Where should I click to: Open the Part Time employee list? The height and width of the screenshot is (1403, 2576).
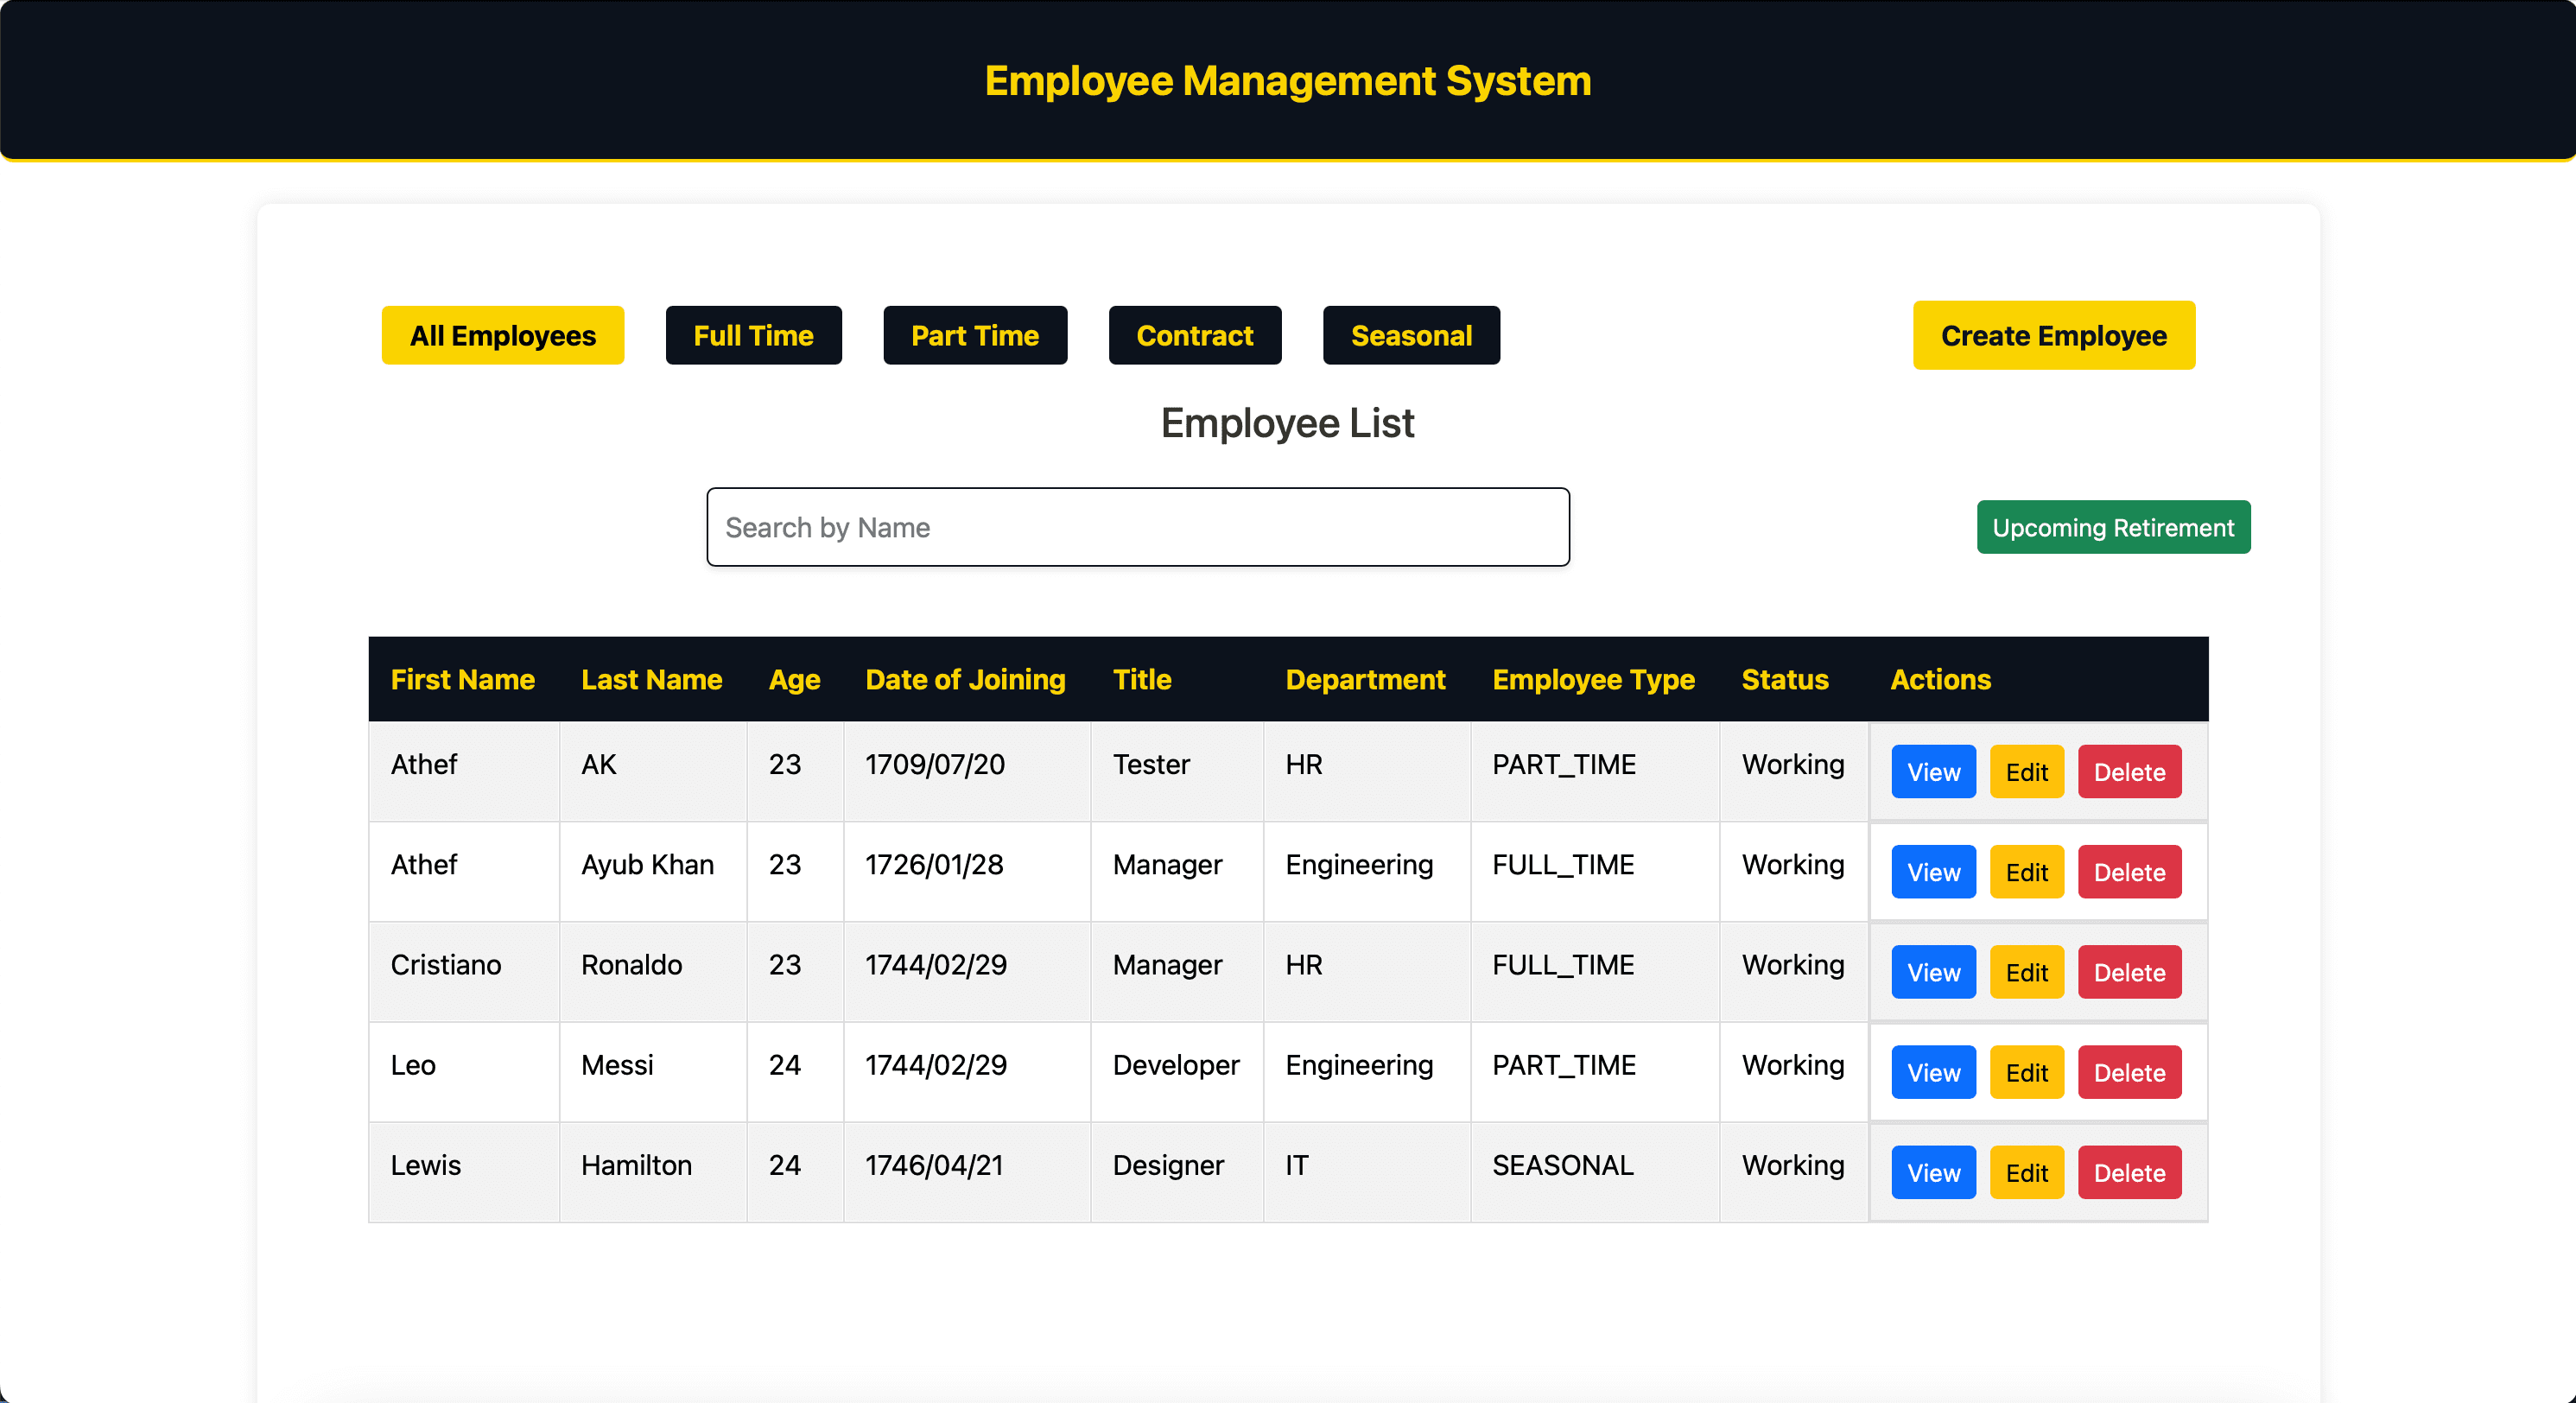point(975,335)
